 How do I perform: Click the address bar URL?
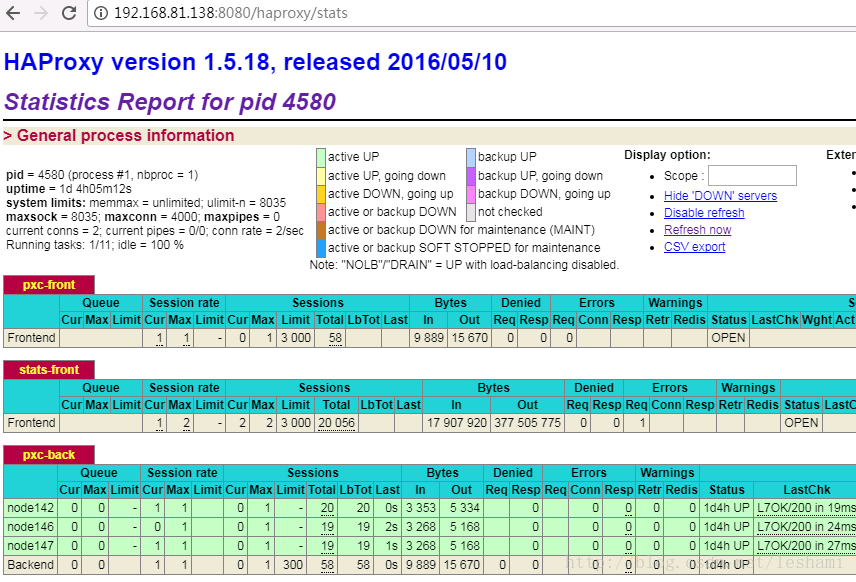(x=230, y=13)
